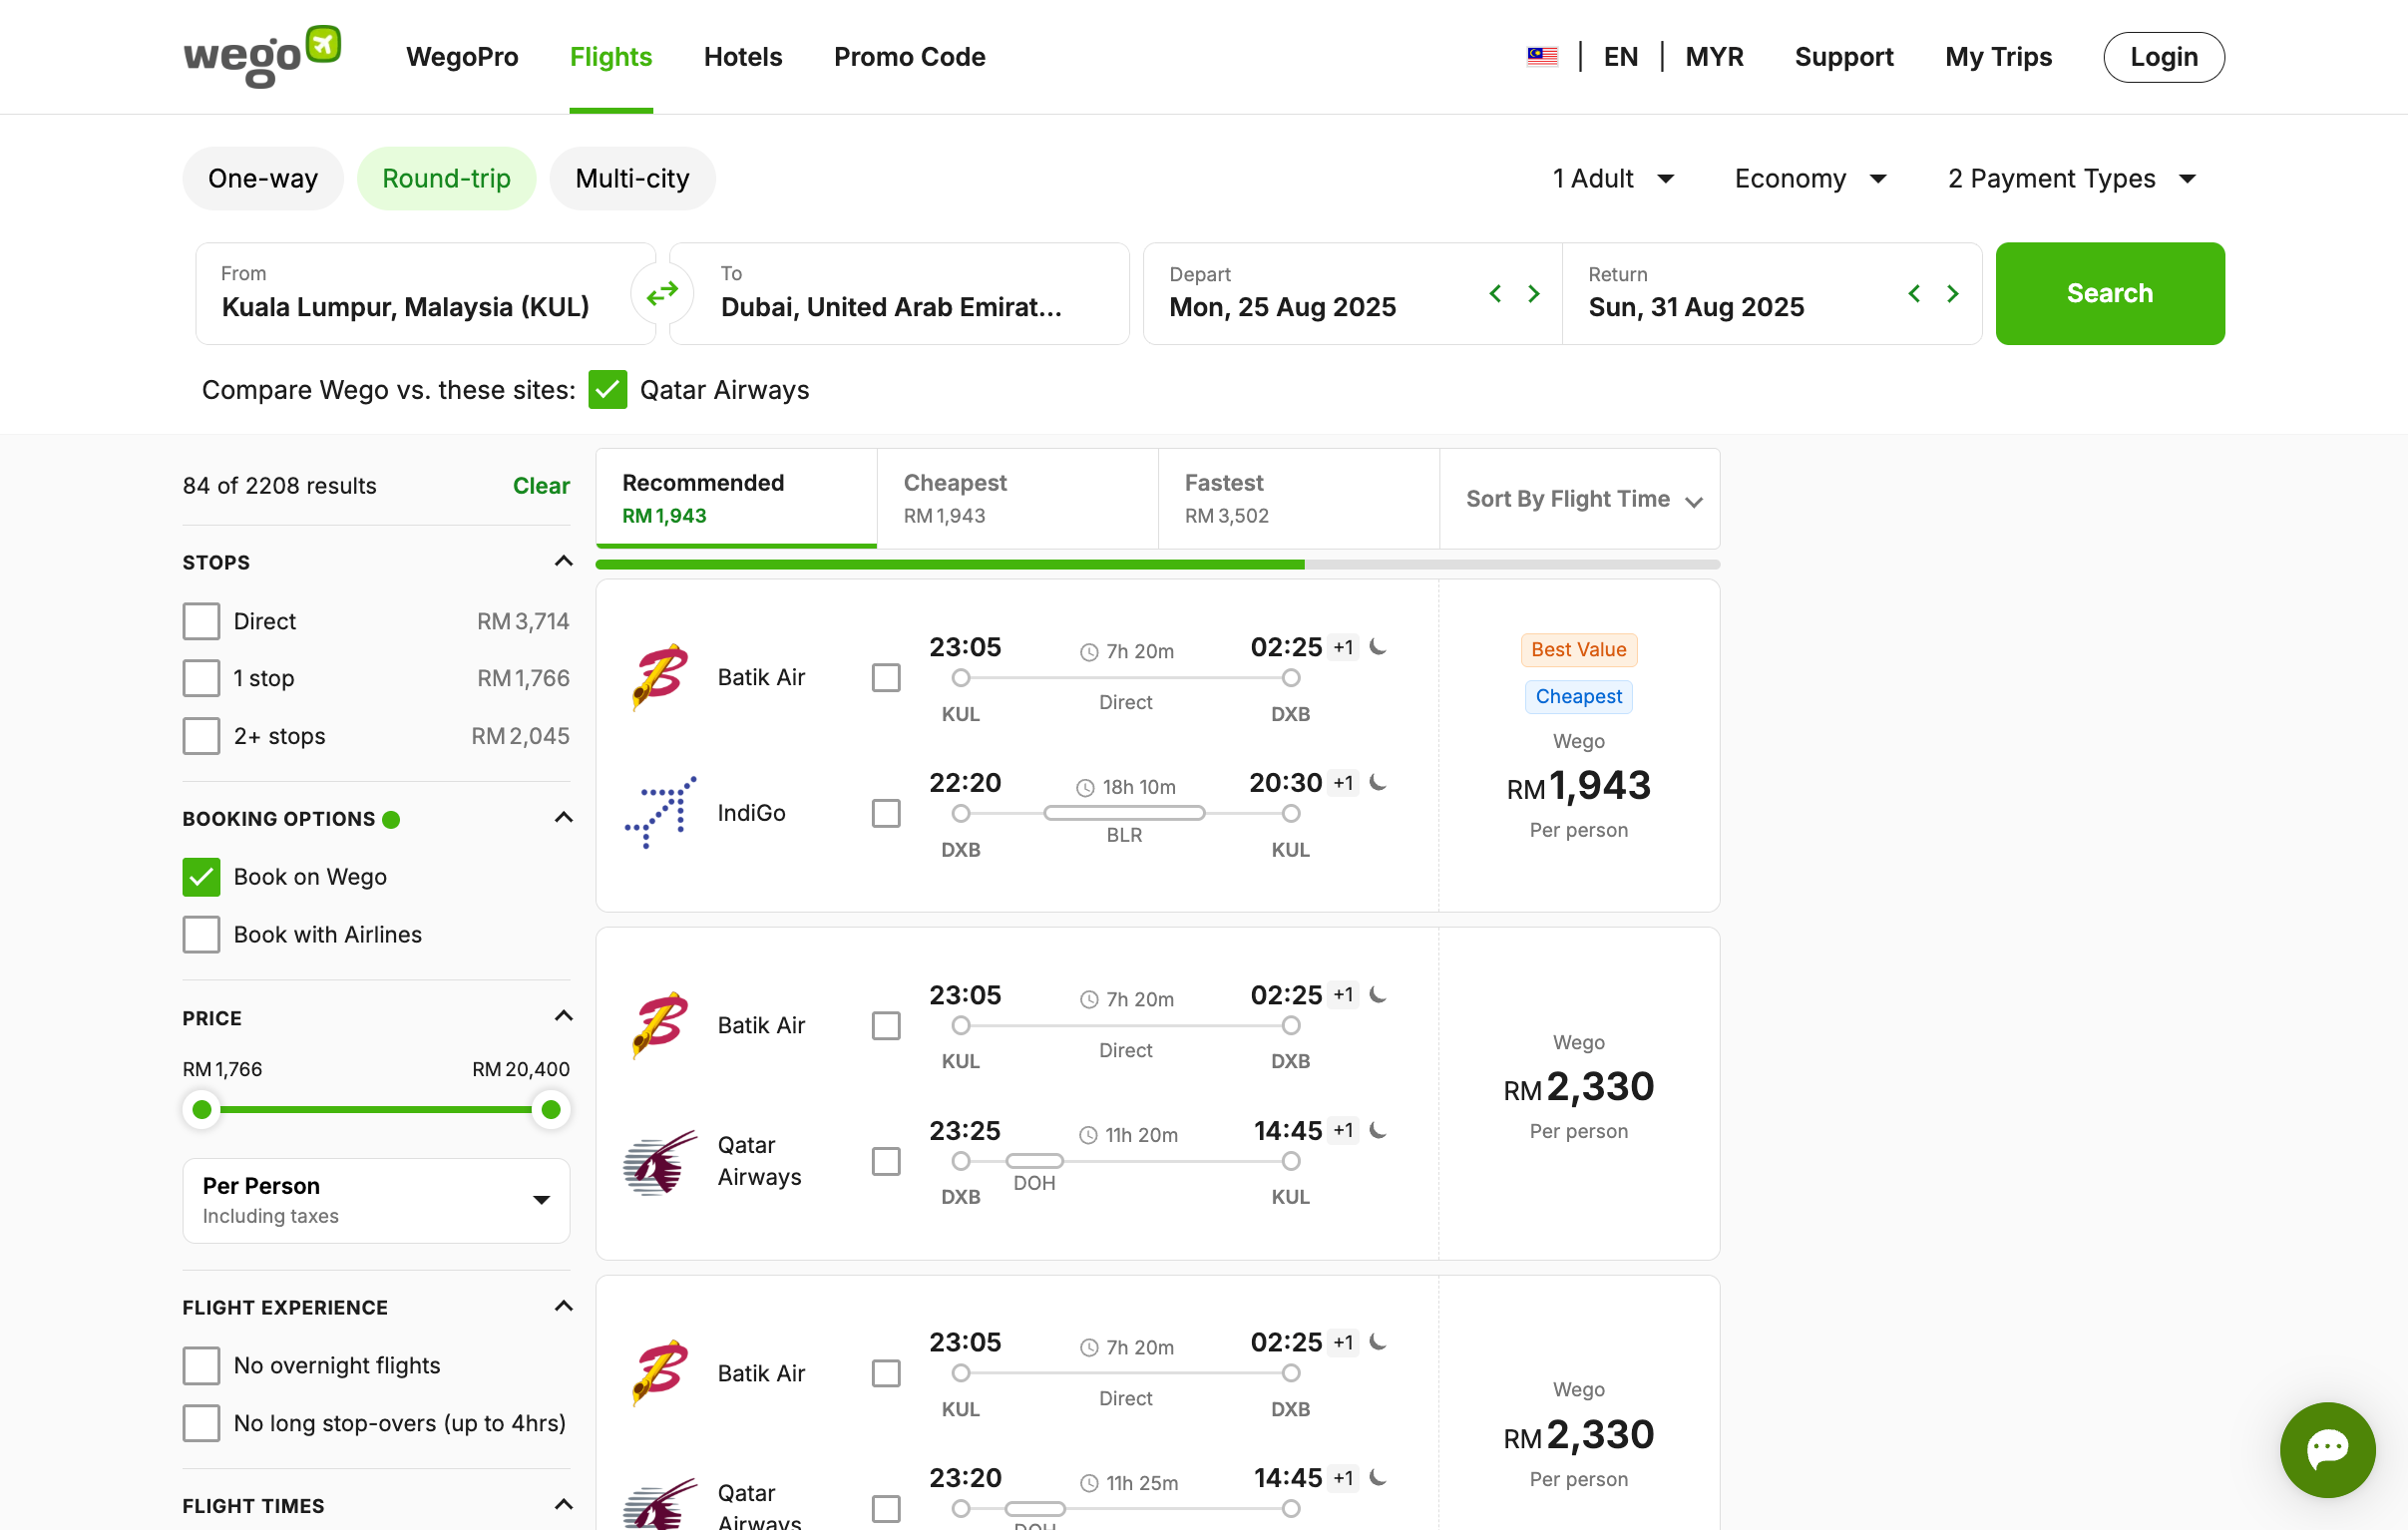Image resolution: width=2408 pixels, height=1530 pixels.
Task: Open the Hotels menu item
Action: click(x=743, y=57)
